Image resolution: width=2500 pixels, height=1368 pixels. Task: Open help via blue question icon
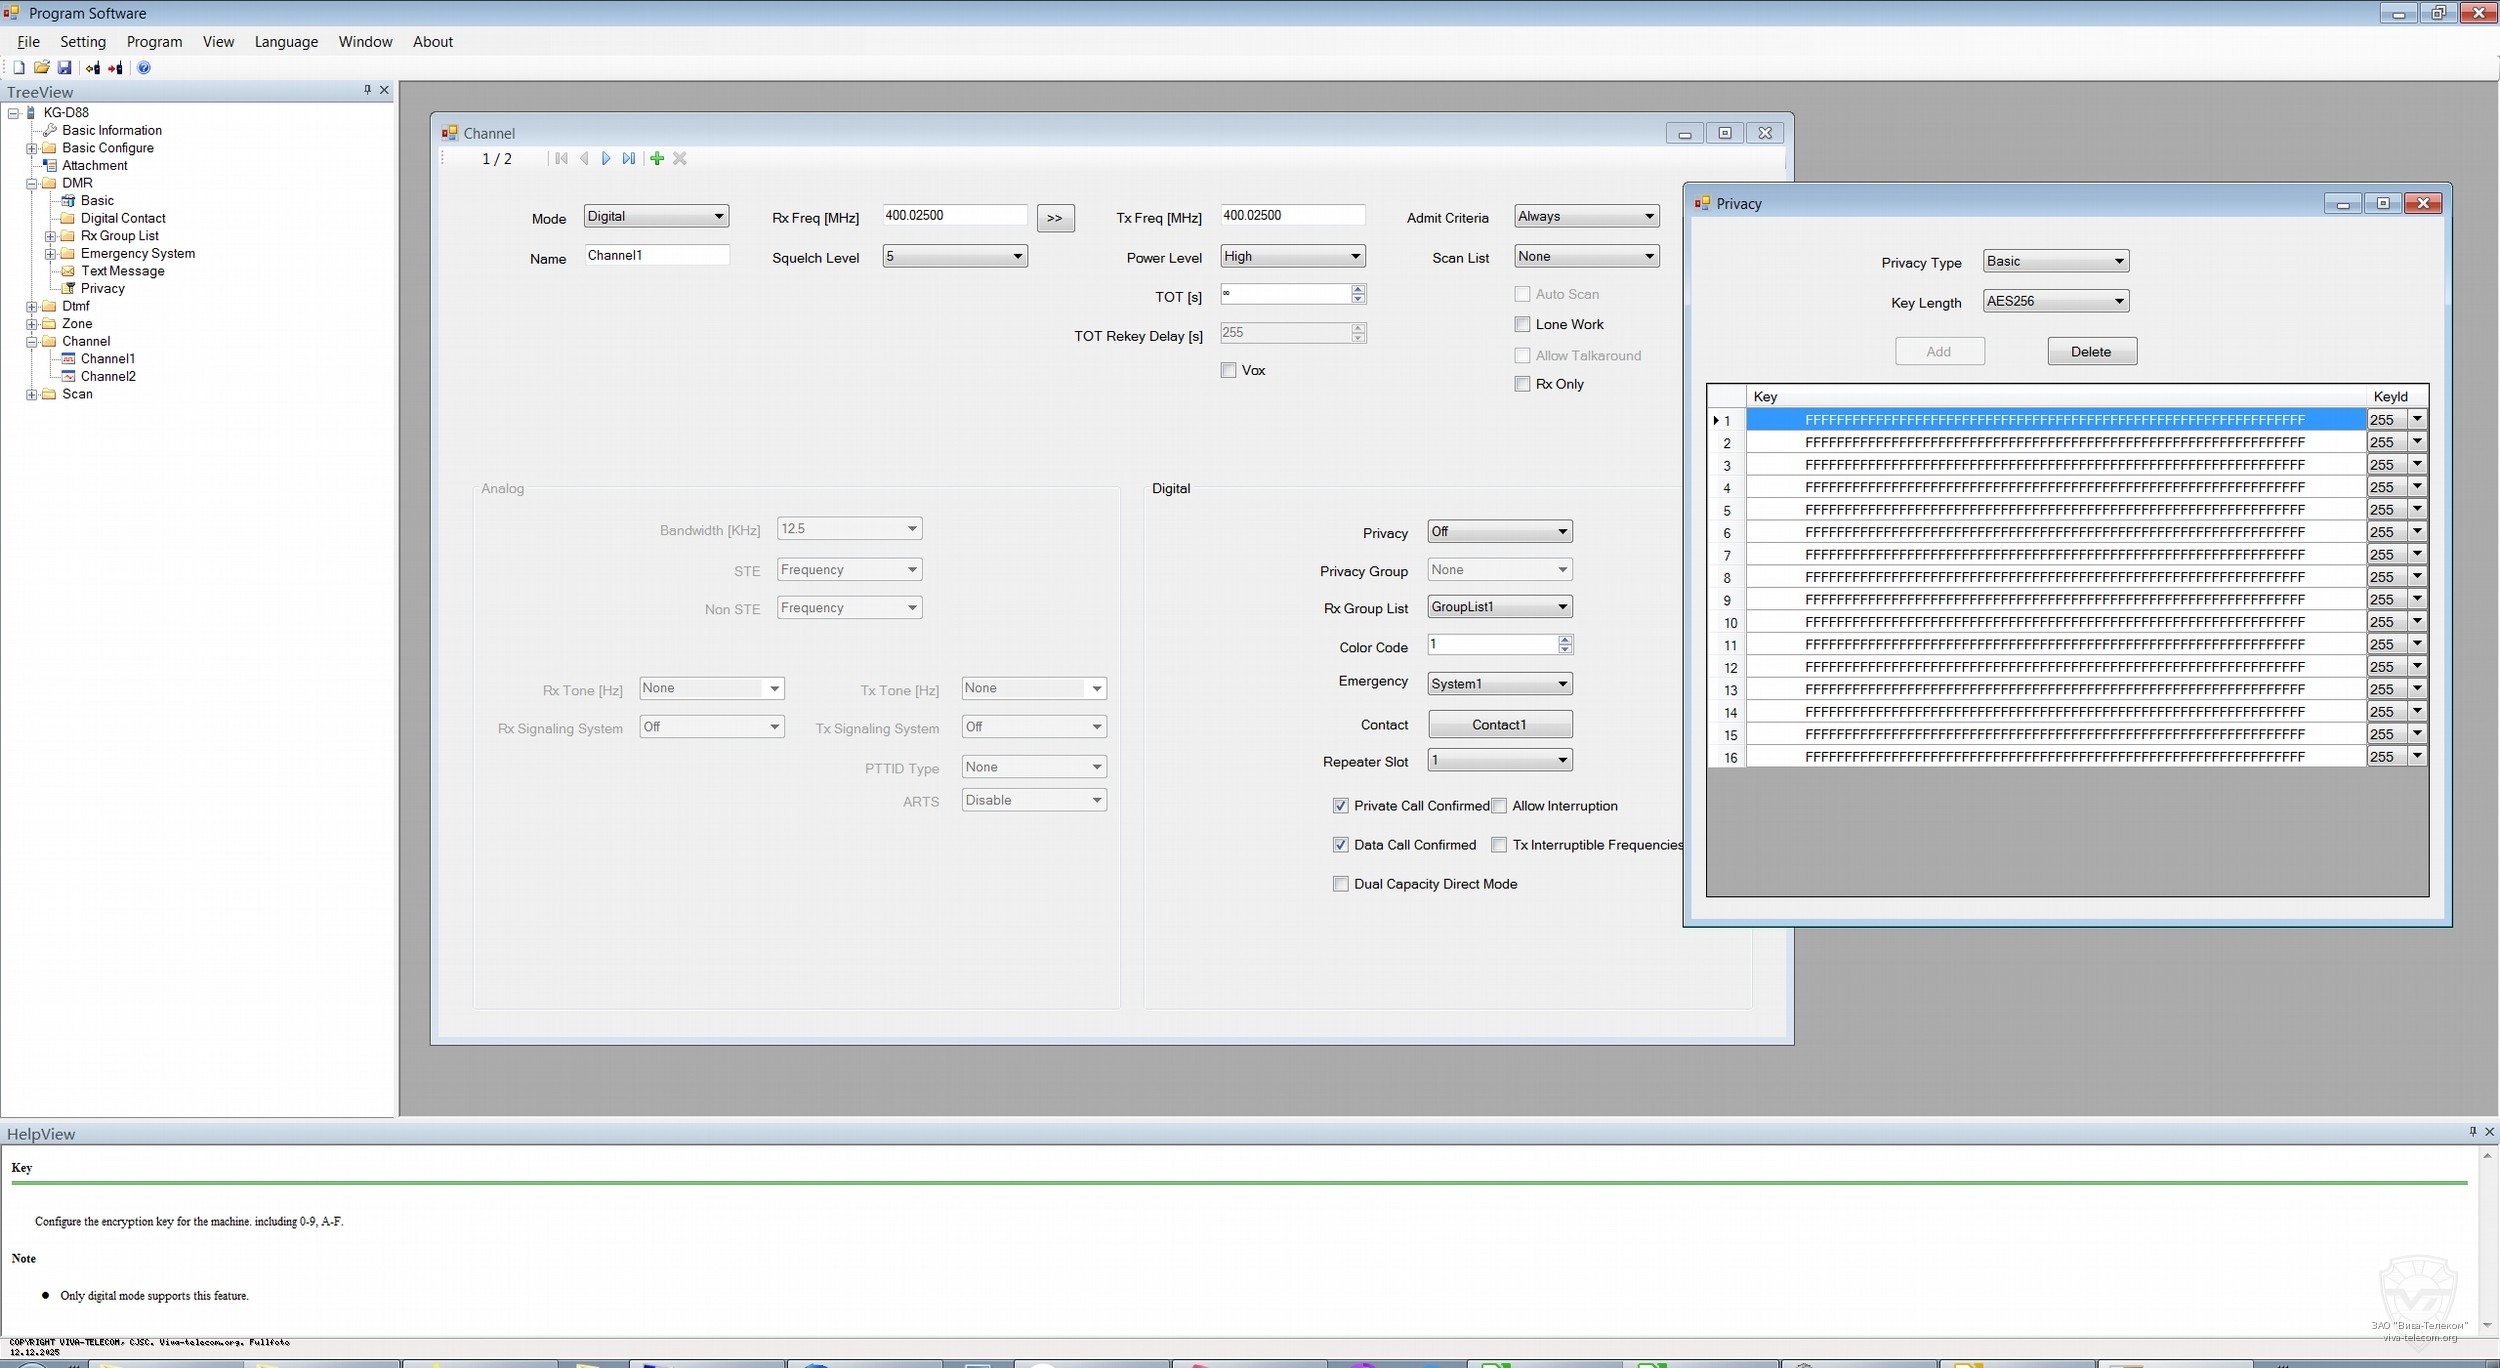point(144,68)
